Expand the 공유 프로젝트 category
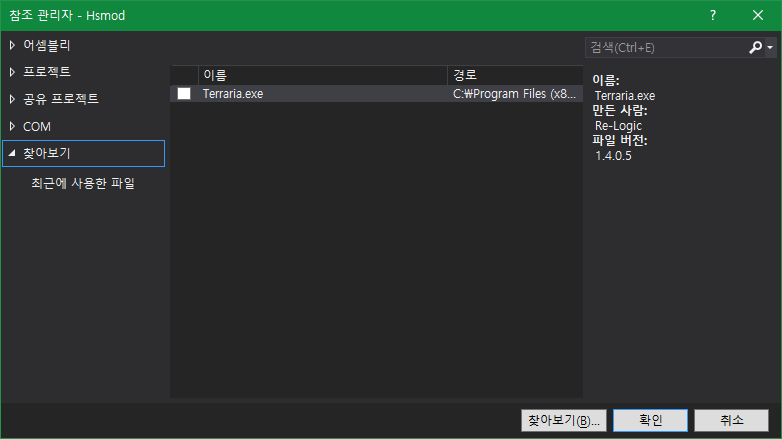The image size is (782, 439). [x=12, y=99]
